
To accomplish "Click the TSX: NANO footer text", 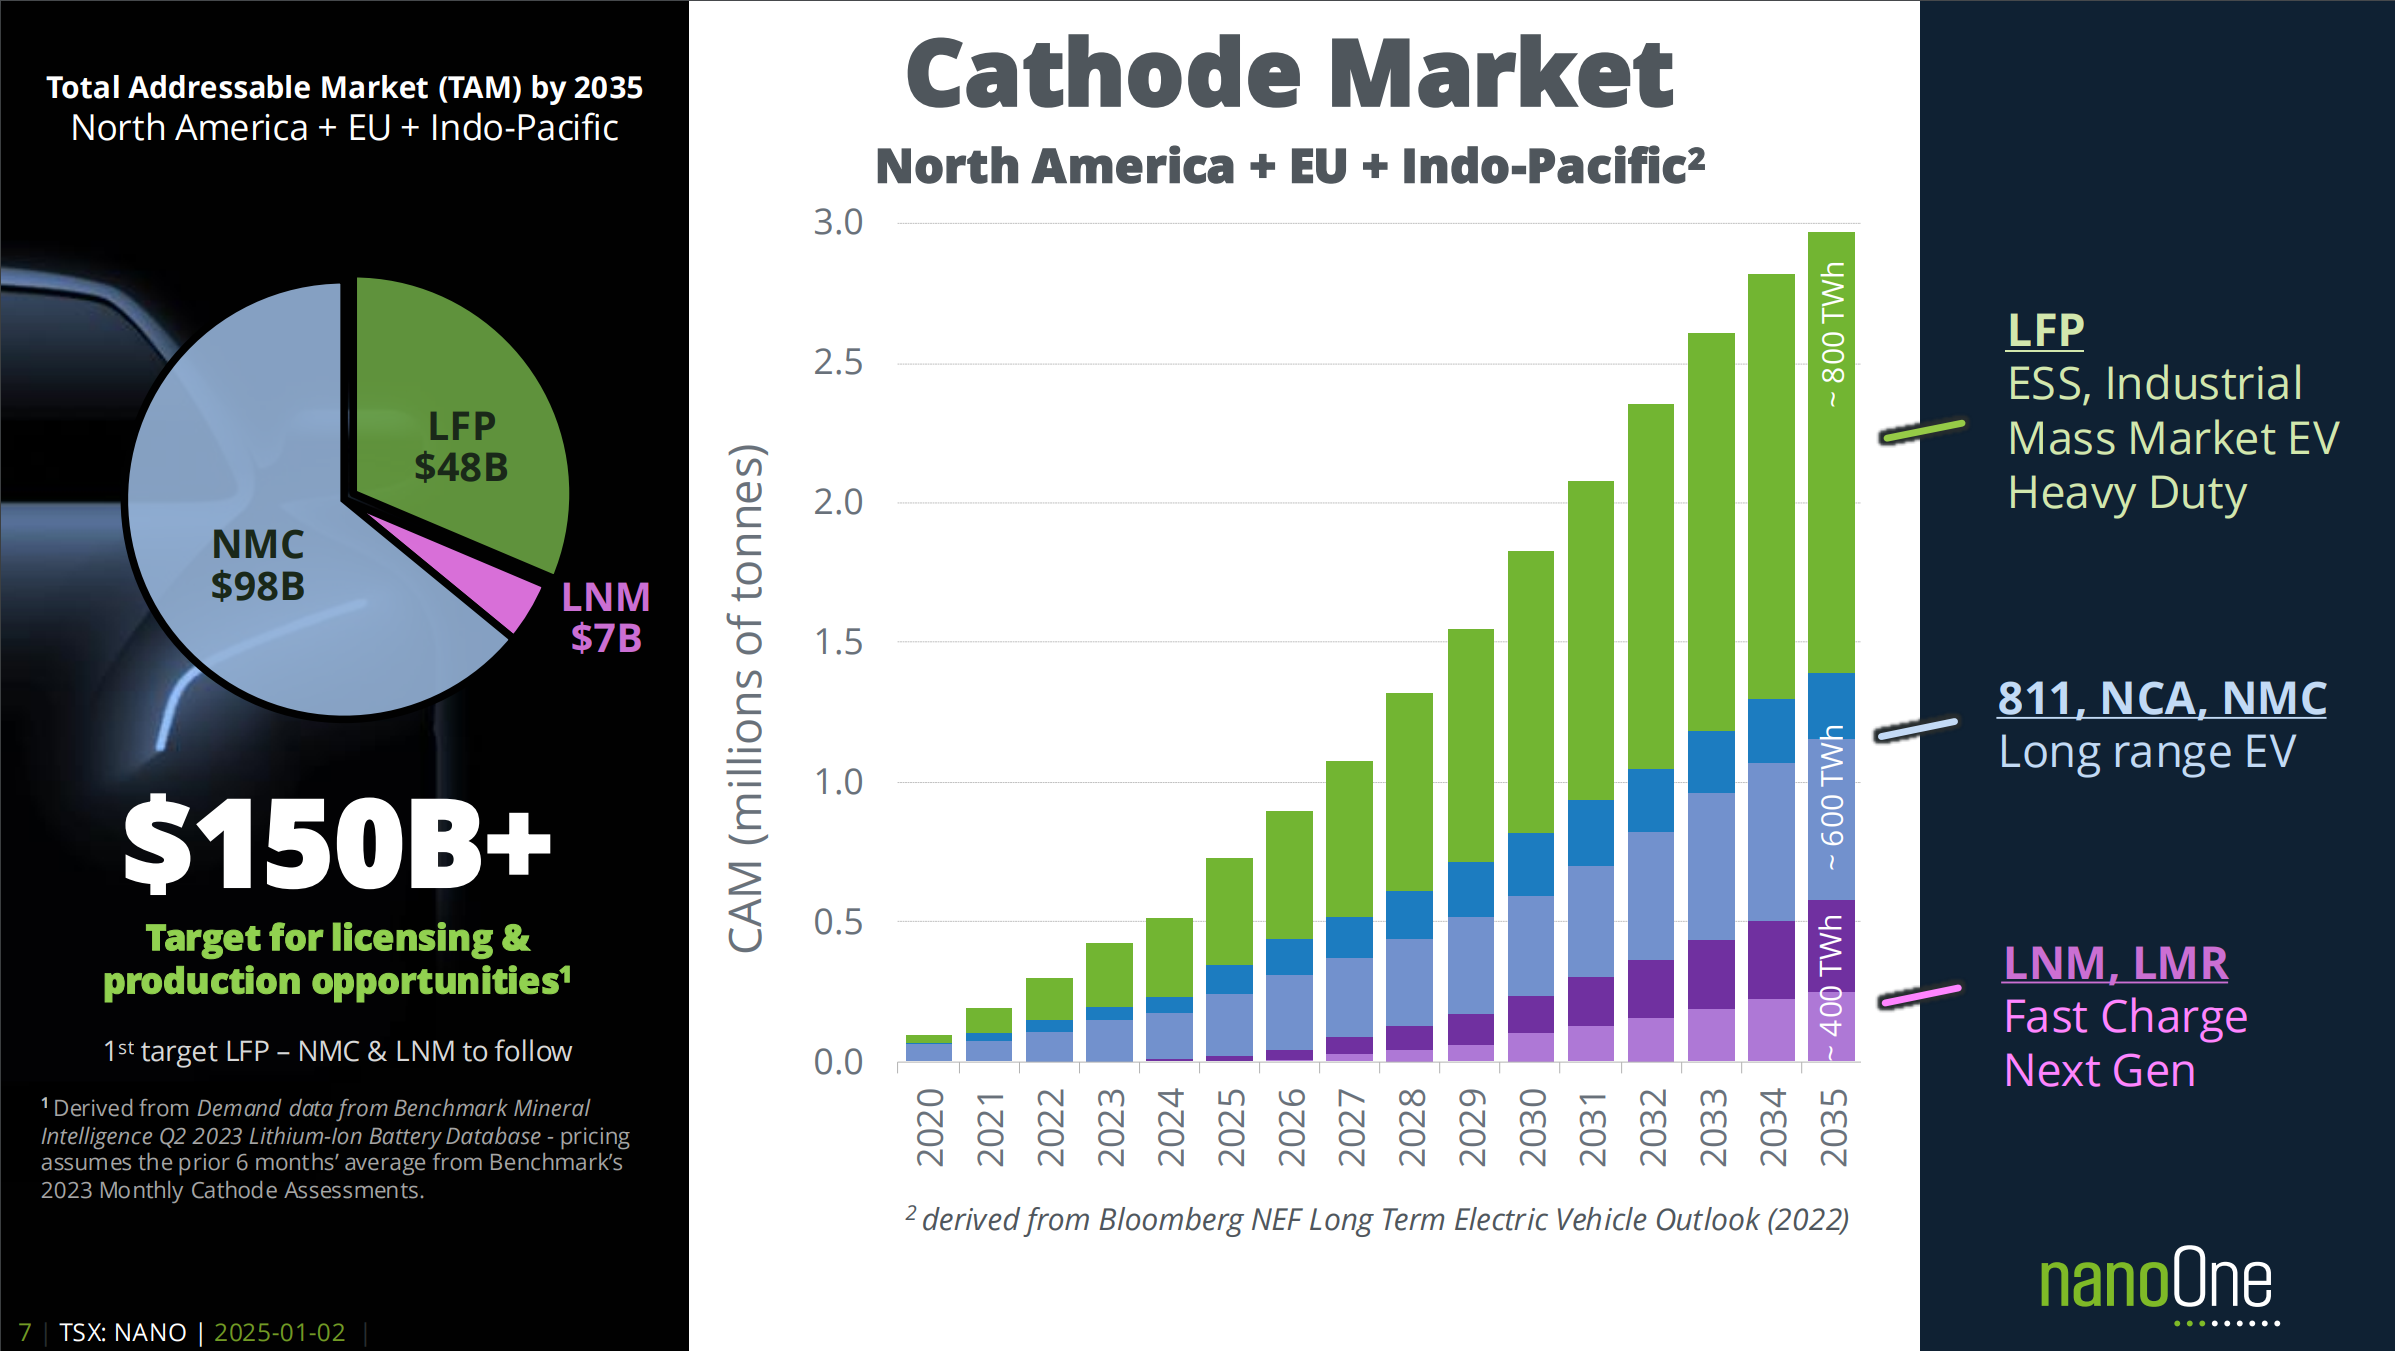I will [x=122, y=1332].
